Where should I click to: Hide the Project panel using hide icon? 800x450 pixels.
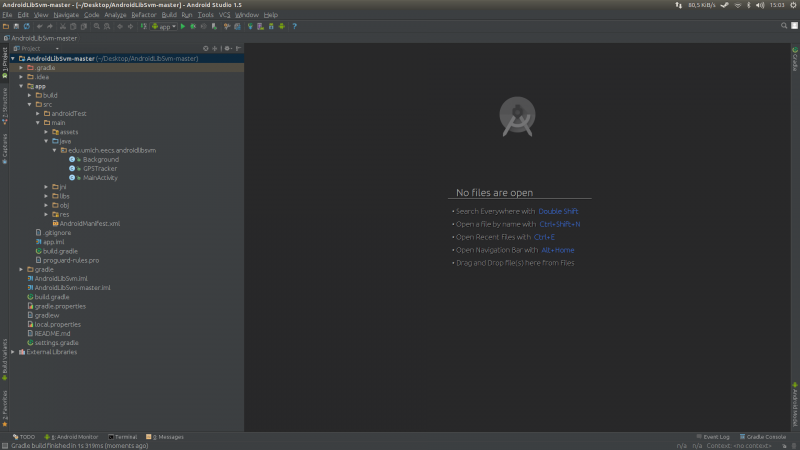click(239, 48)
